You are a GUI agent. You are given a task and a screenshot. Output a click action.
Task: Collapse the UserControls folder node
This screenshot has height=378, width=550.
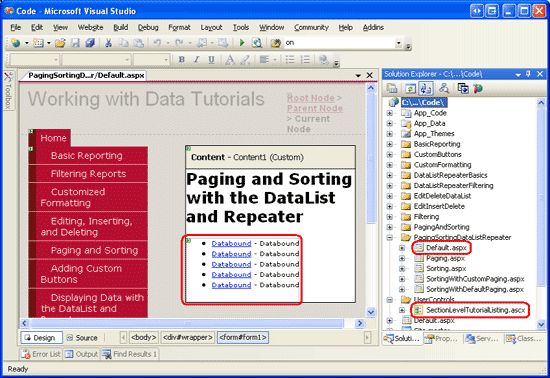pyautogui.click(x=390, y=300)
